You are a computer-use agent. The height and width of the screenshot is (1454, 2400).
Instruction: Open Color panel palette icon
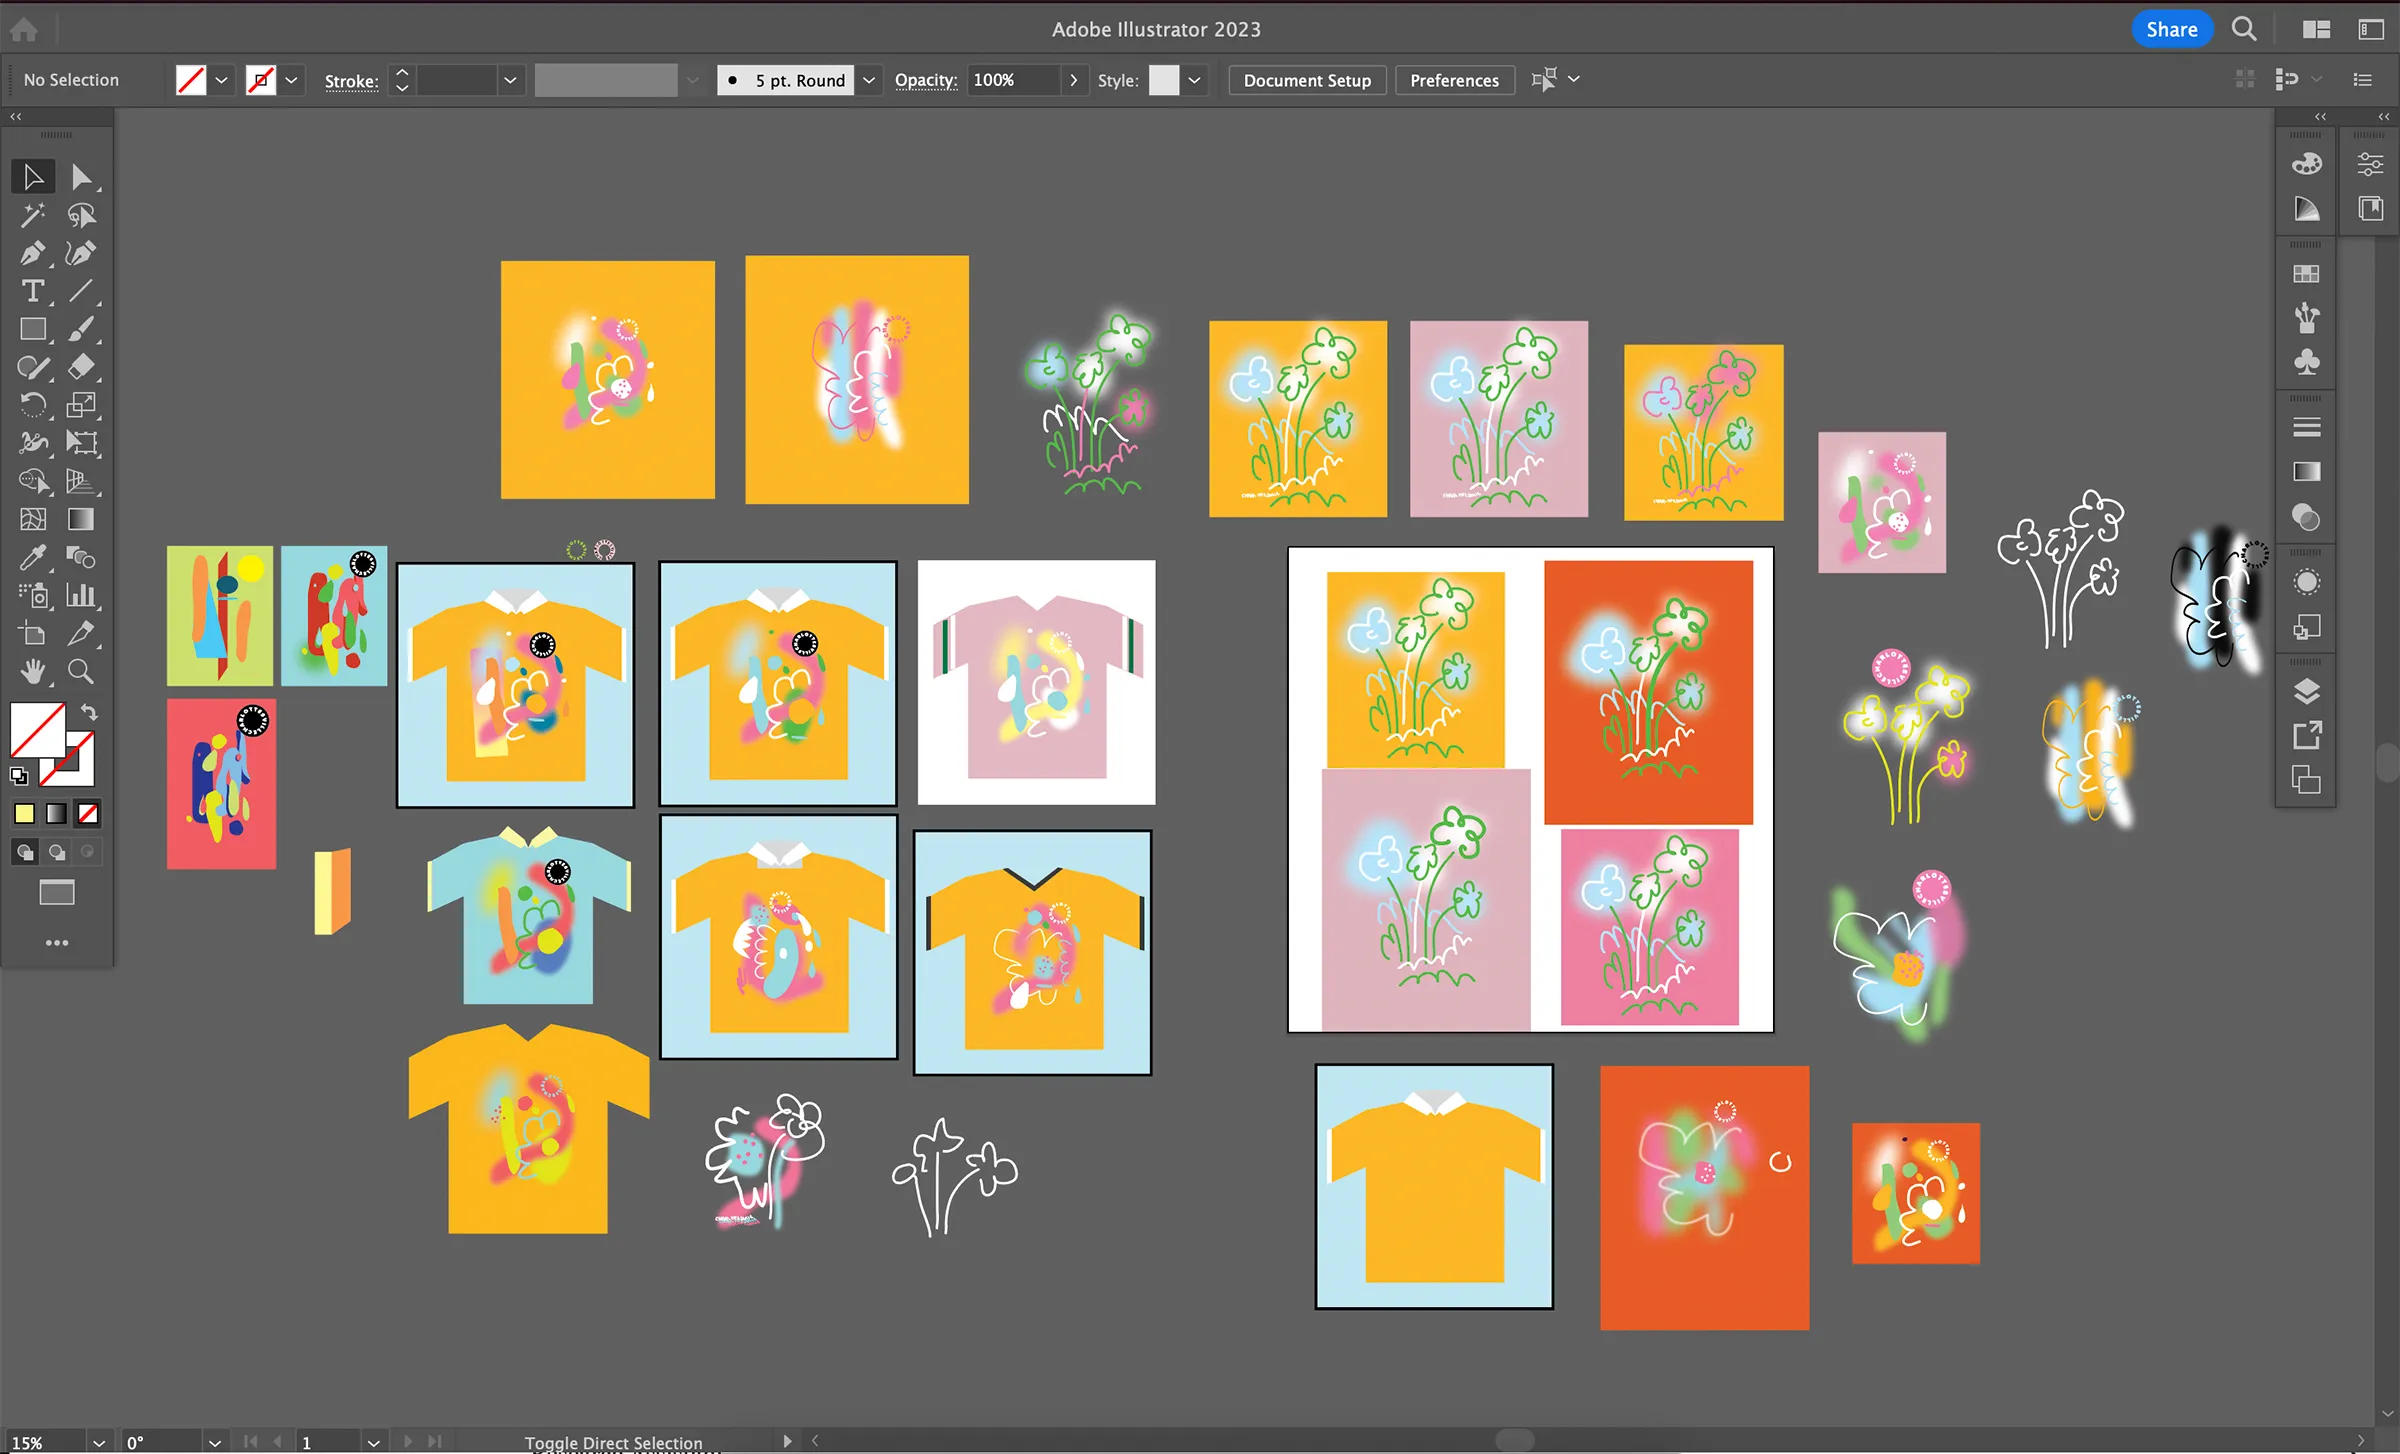pos(2307,163)
